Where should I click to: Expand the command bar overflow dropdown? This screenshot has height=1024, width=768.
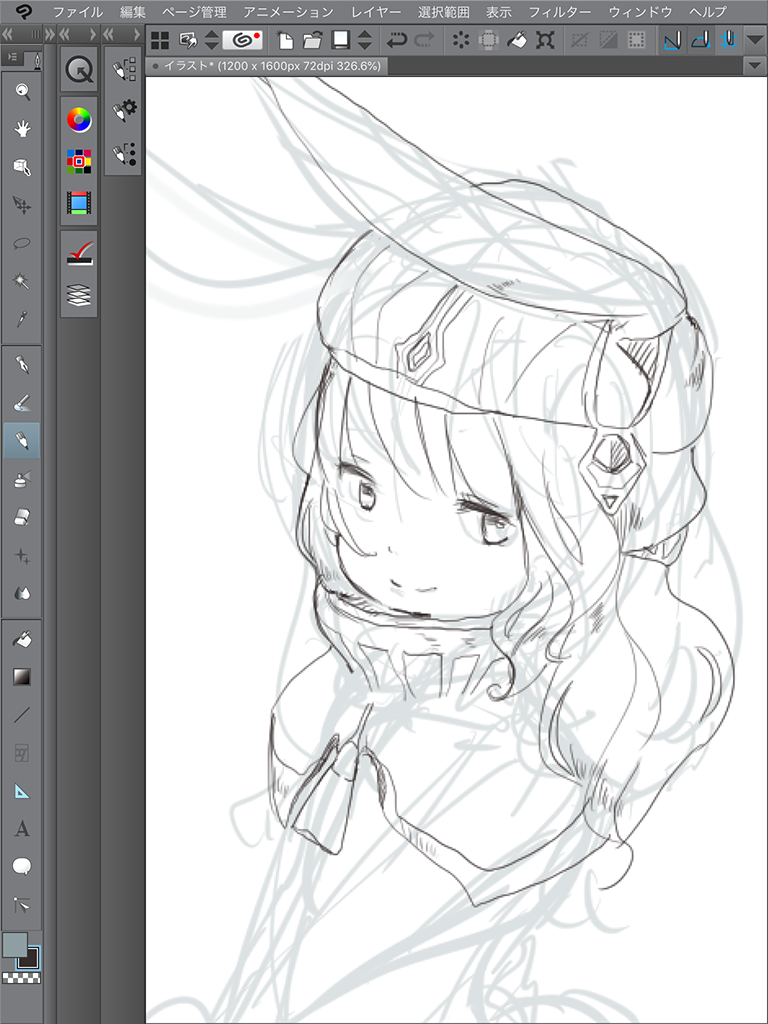pyautogui.click(x=756, y=40)
